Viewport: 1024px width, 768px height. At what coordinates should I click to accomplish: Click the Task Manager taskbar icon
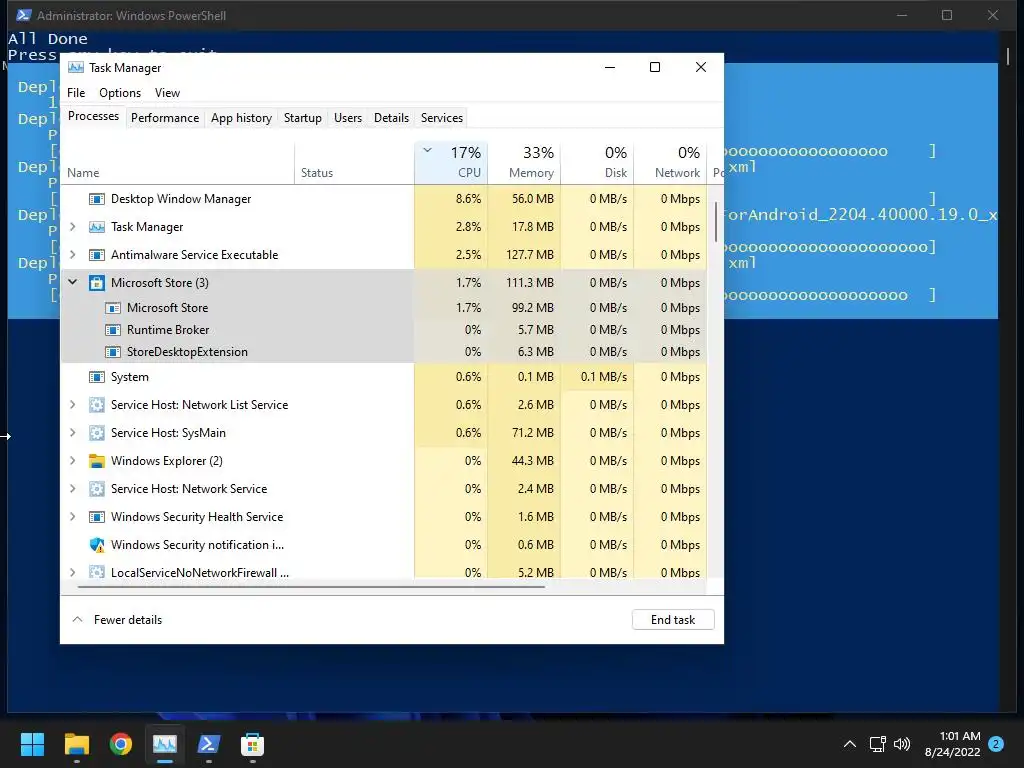pyautogui.click(x=165, y=744)
